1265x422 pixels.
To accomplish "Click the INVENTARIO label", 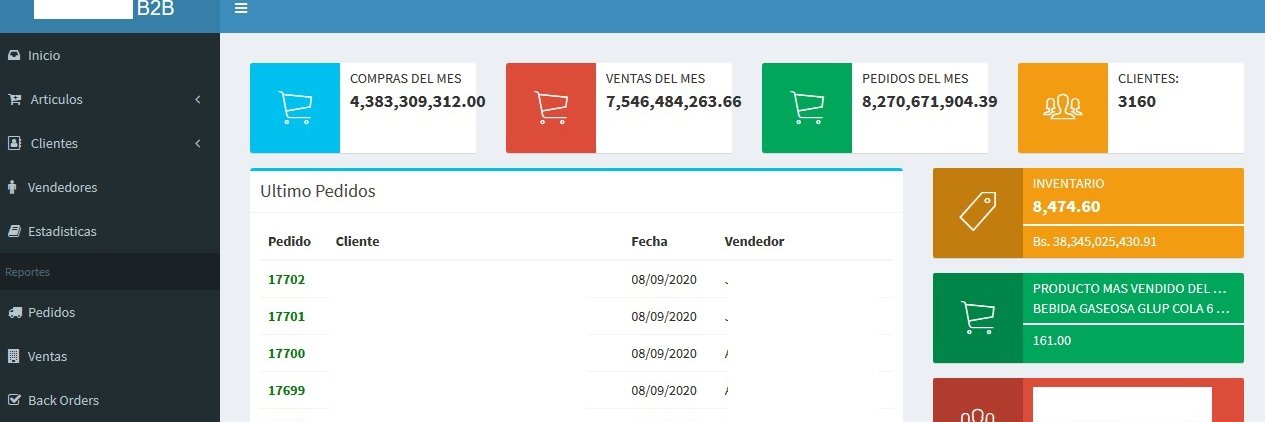I will [x=1068, y=184].
